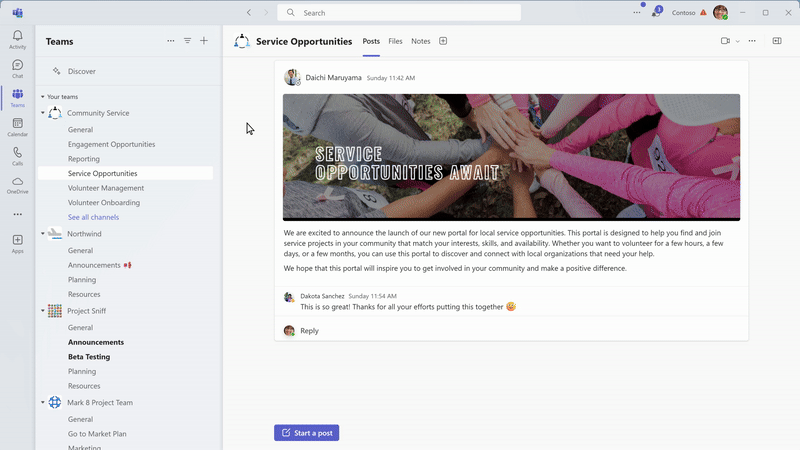The image size is (800, 450).
Task: Filter the teams list
Action: [x=187, y=41]
